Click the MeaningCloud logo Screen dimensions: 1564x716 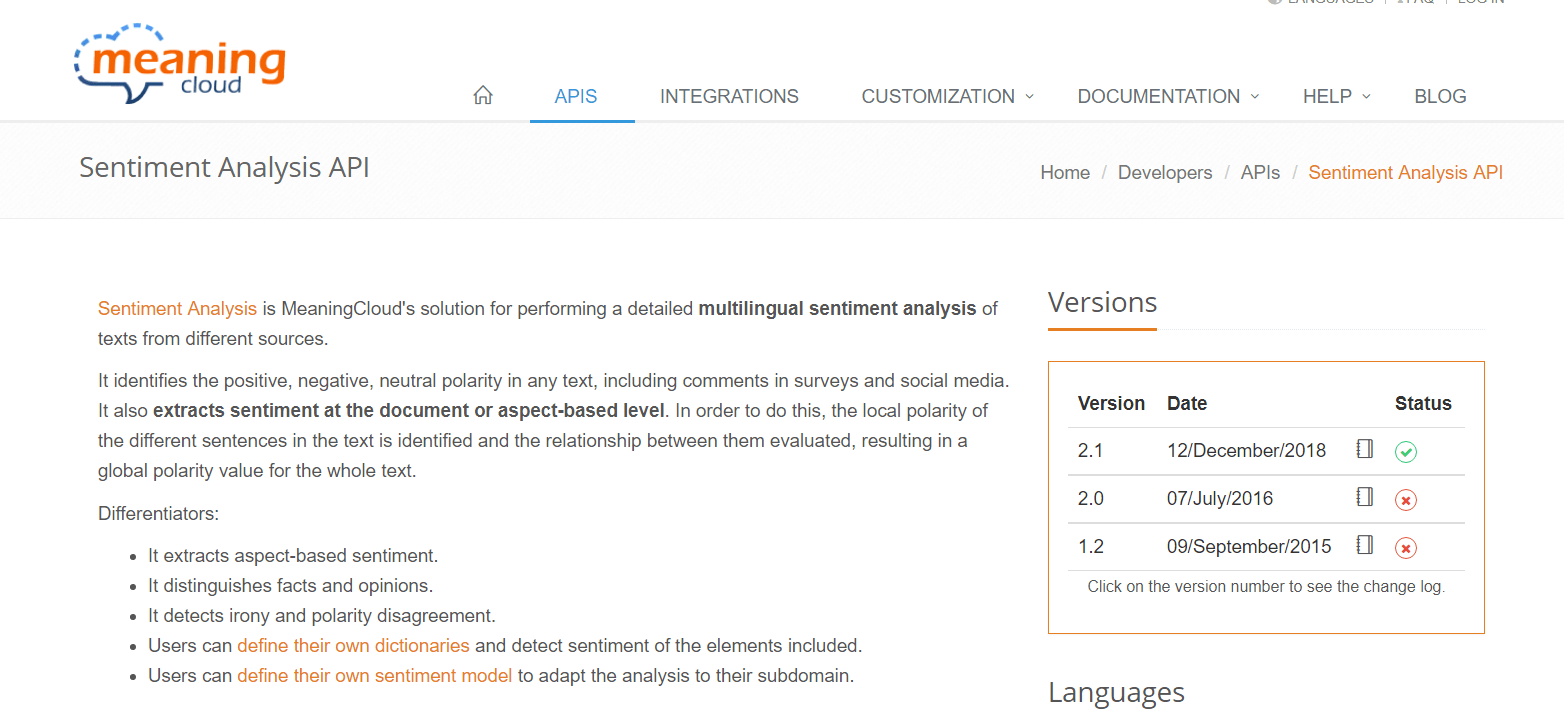click(180, 64)
